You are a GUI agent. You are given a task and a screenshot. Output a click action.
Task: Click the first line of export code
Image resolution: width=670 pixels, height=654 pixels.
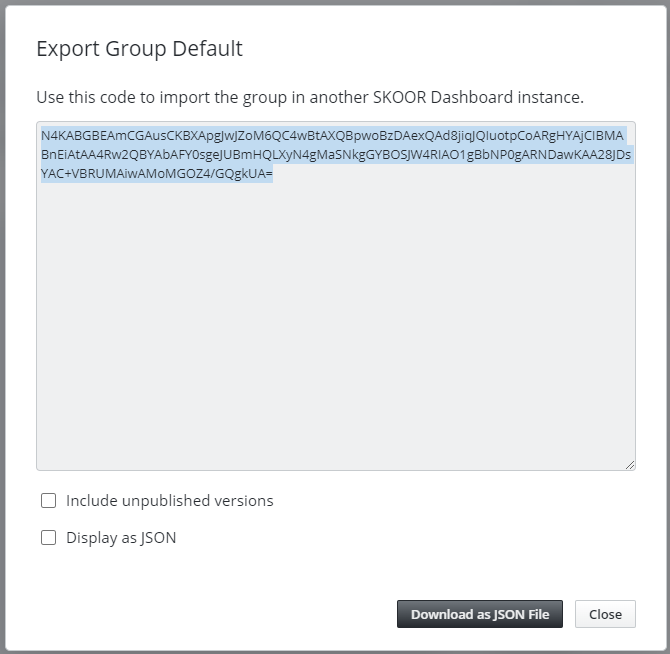[x=332, y=135]
